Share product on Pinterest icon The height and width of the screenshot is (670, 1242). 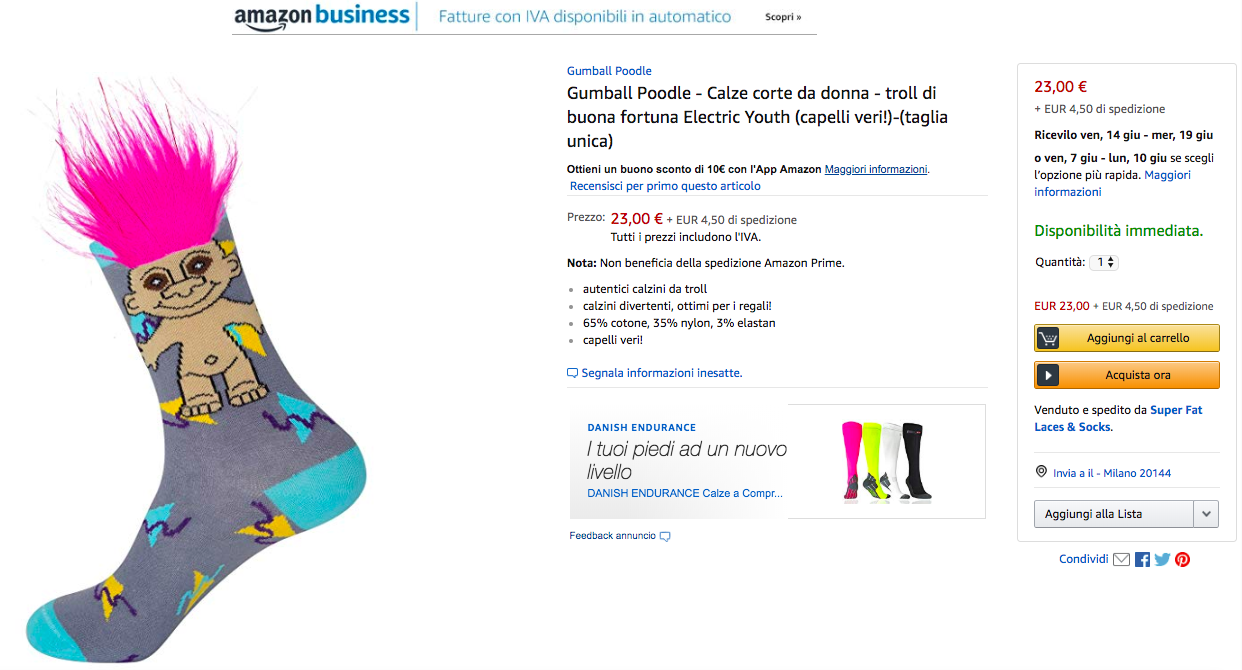(1182, 560)
